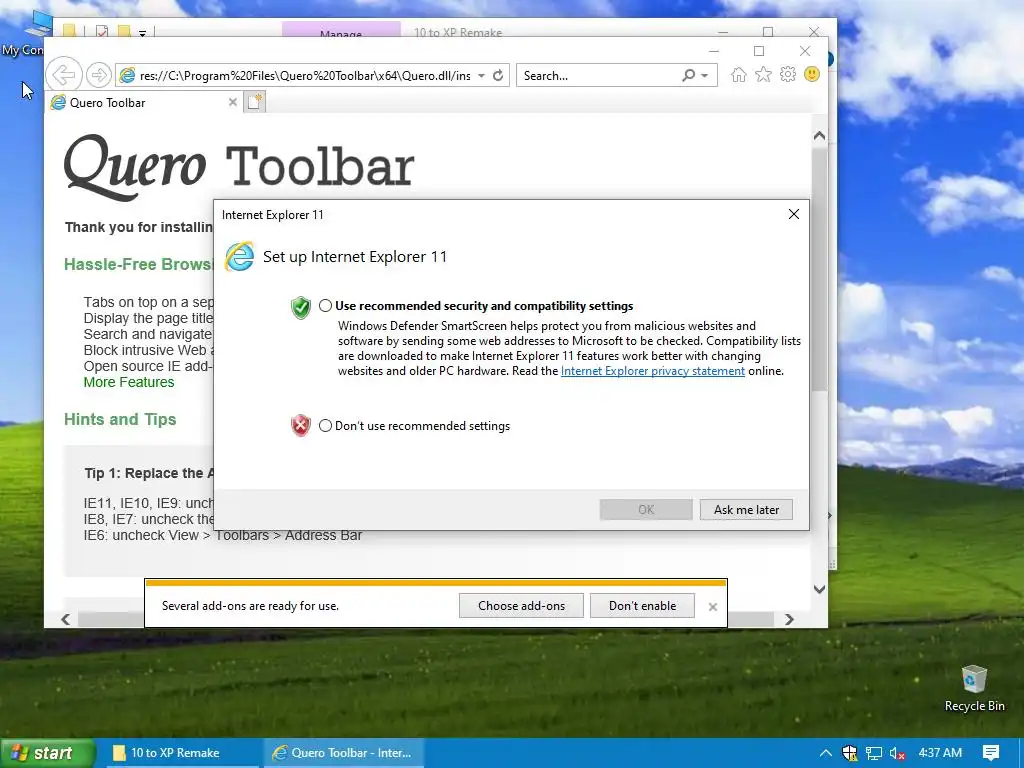Select Use recommended security settings radio

(325, 306)
